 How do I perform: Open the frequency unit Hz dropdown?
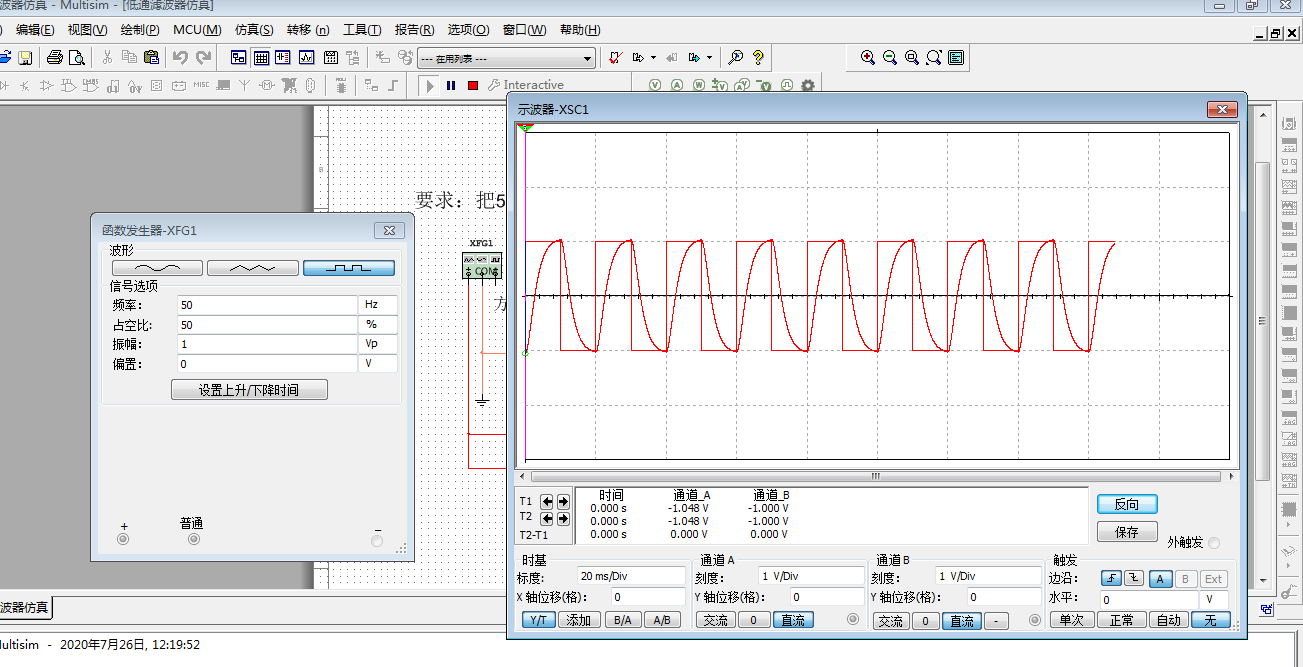[378, 305]
